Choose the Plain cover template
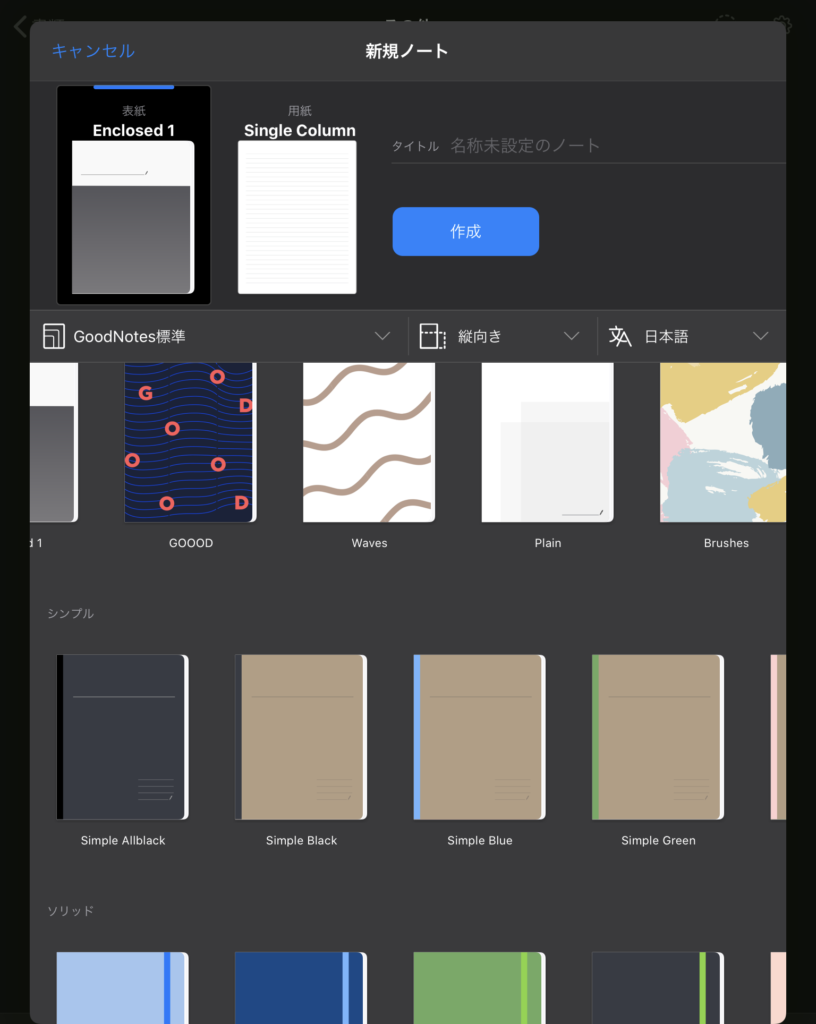 tap(548, 442)
